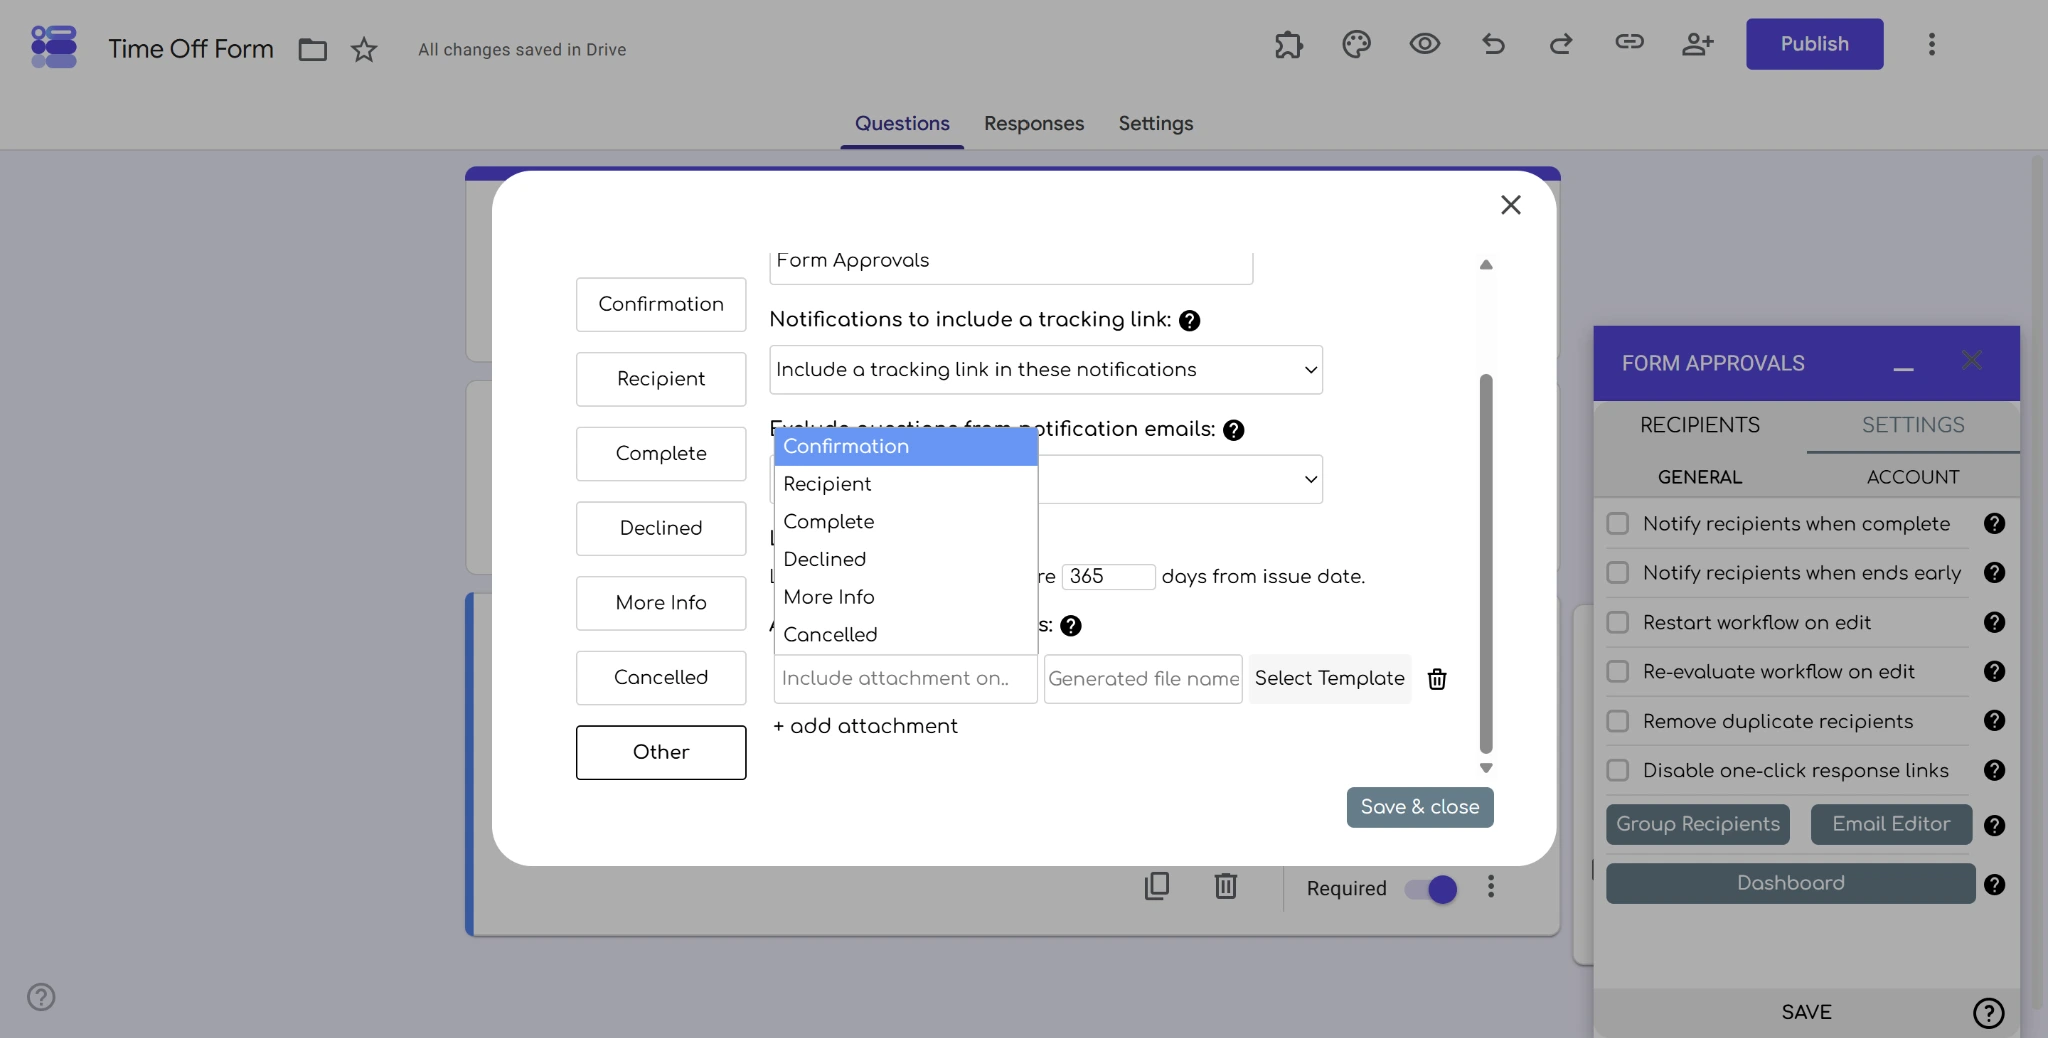This screenshot has width=2048, height=1038.
Task: Help icon beside Email Editor button
Action: [1994, 825]
